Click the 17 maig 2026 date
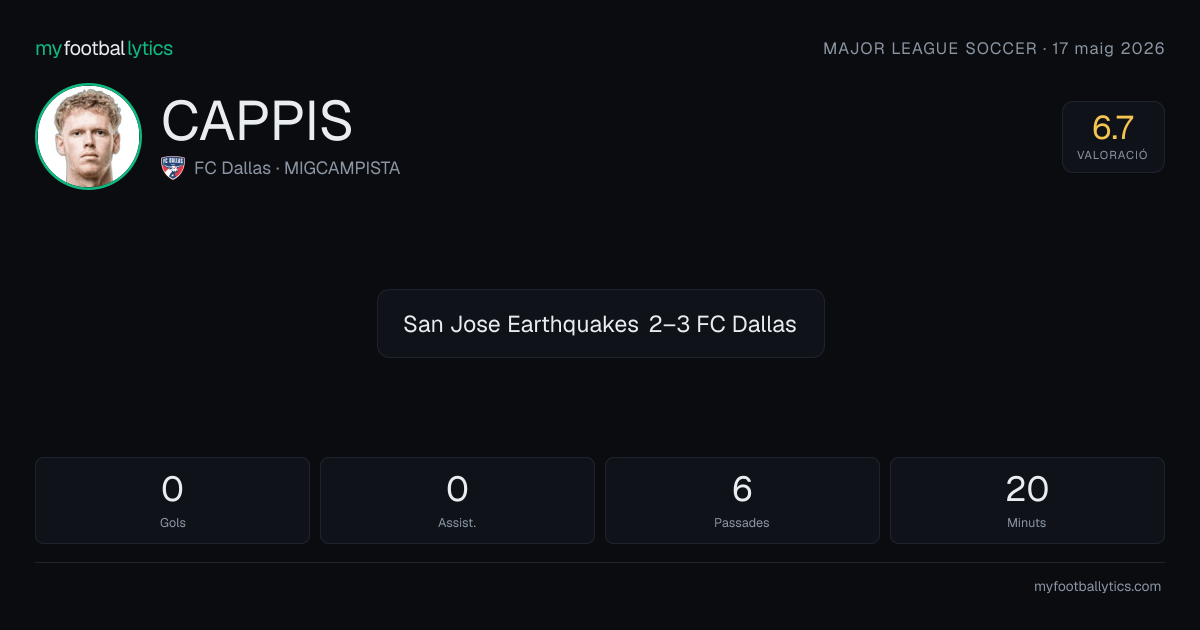The image size is (1200, 630). point(1109,49)
